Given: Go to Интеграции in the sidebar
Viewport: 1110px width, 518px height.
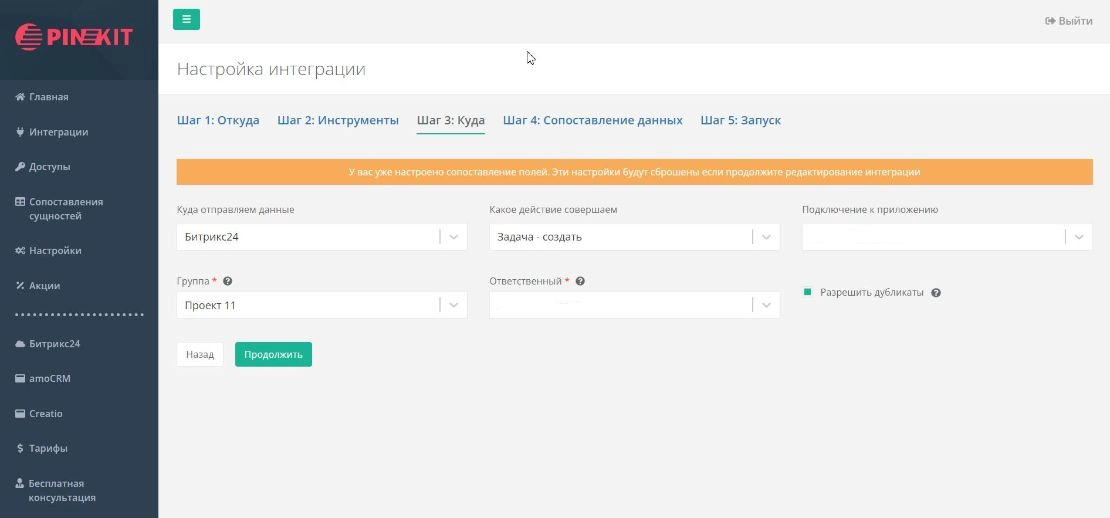Looking at the screenshot, I should (58, 132).
